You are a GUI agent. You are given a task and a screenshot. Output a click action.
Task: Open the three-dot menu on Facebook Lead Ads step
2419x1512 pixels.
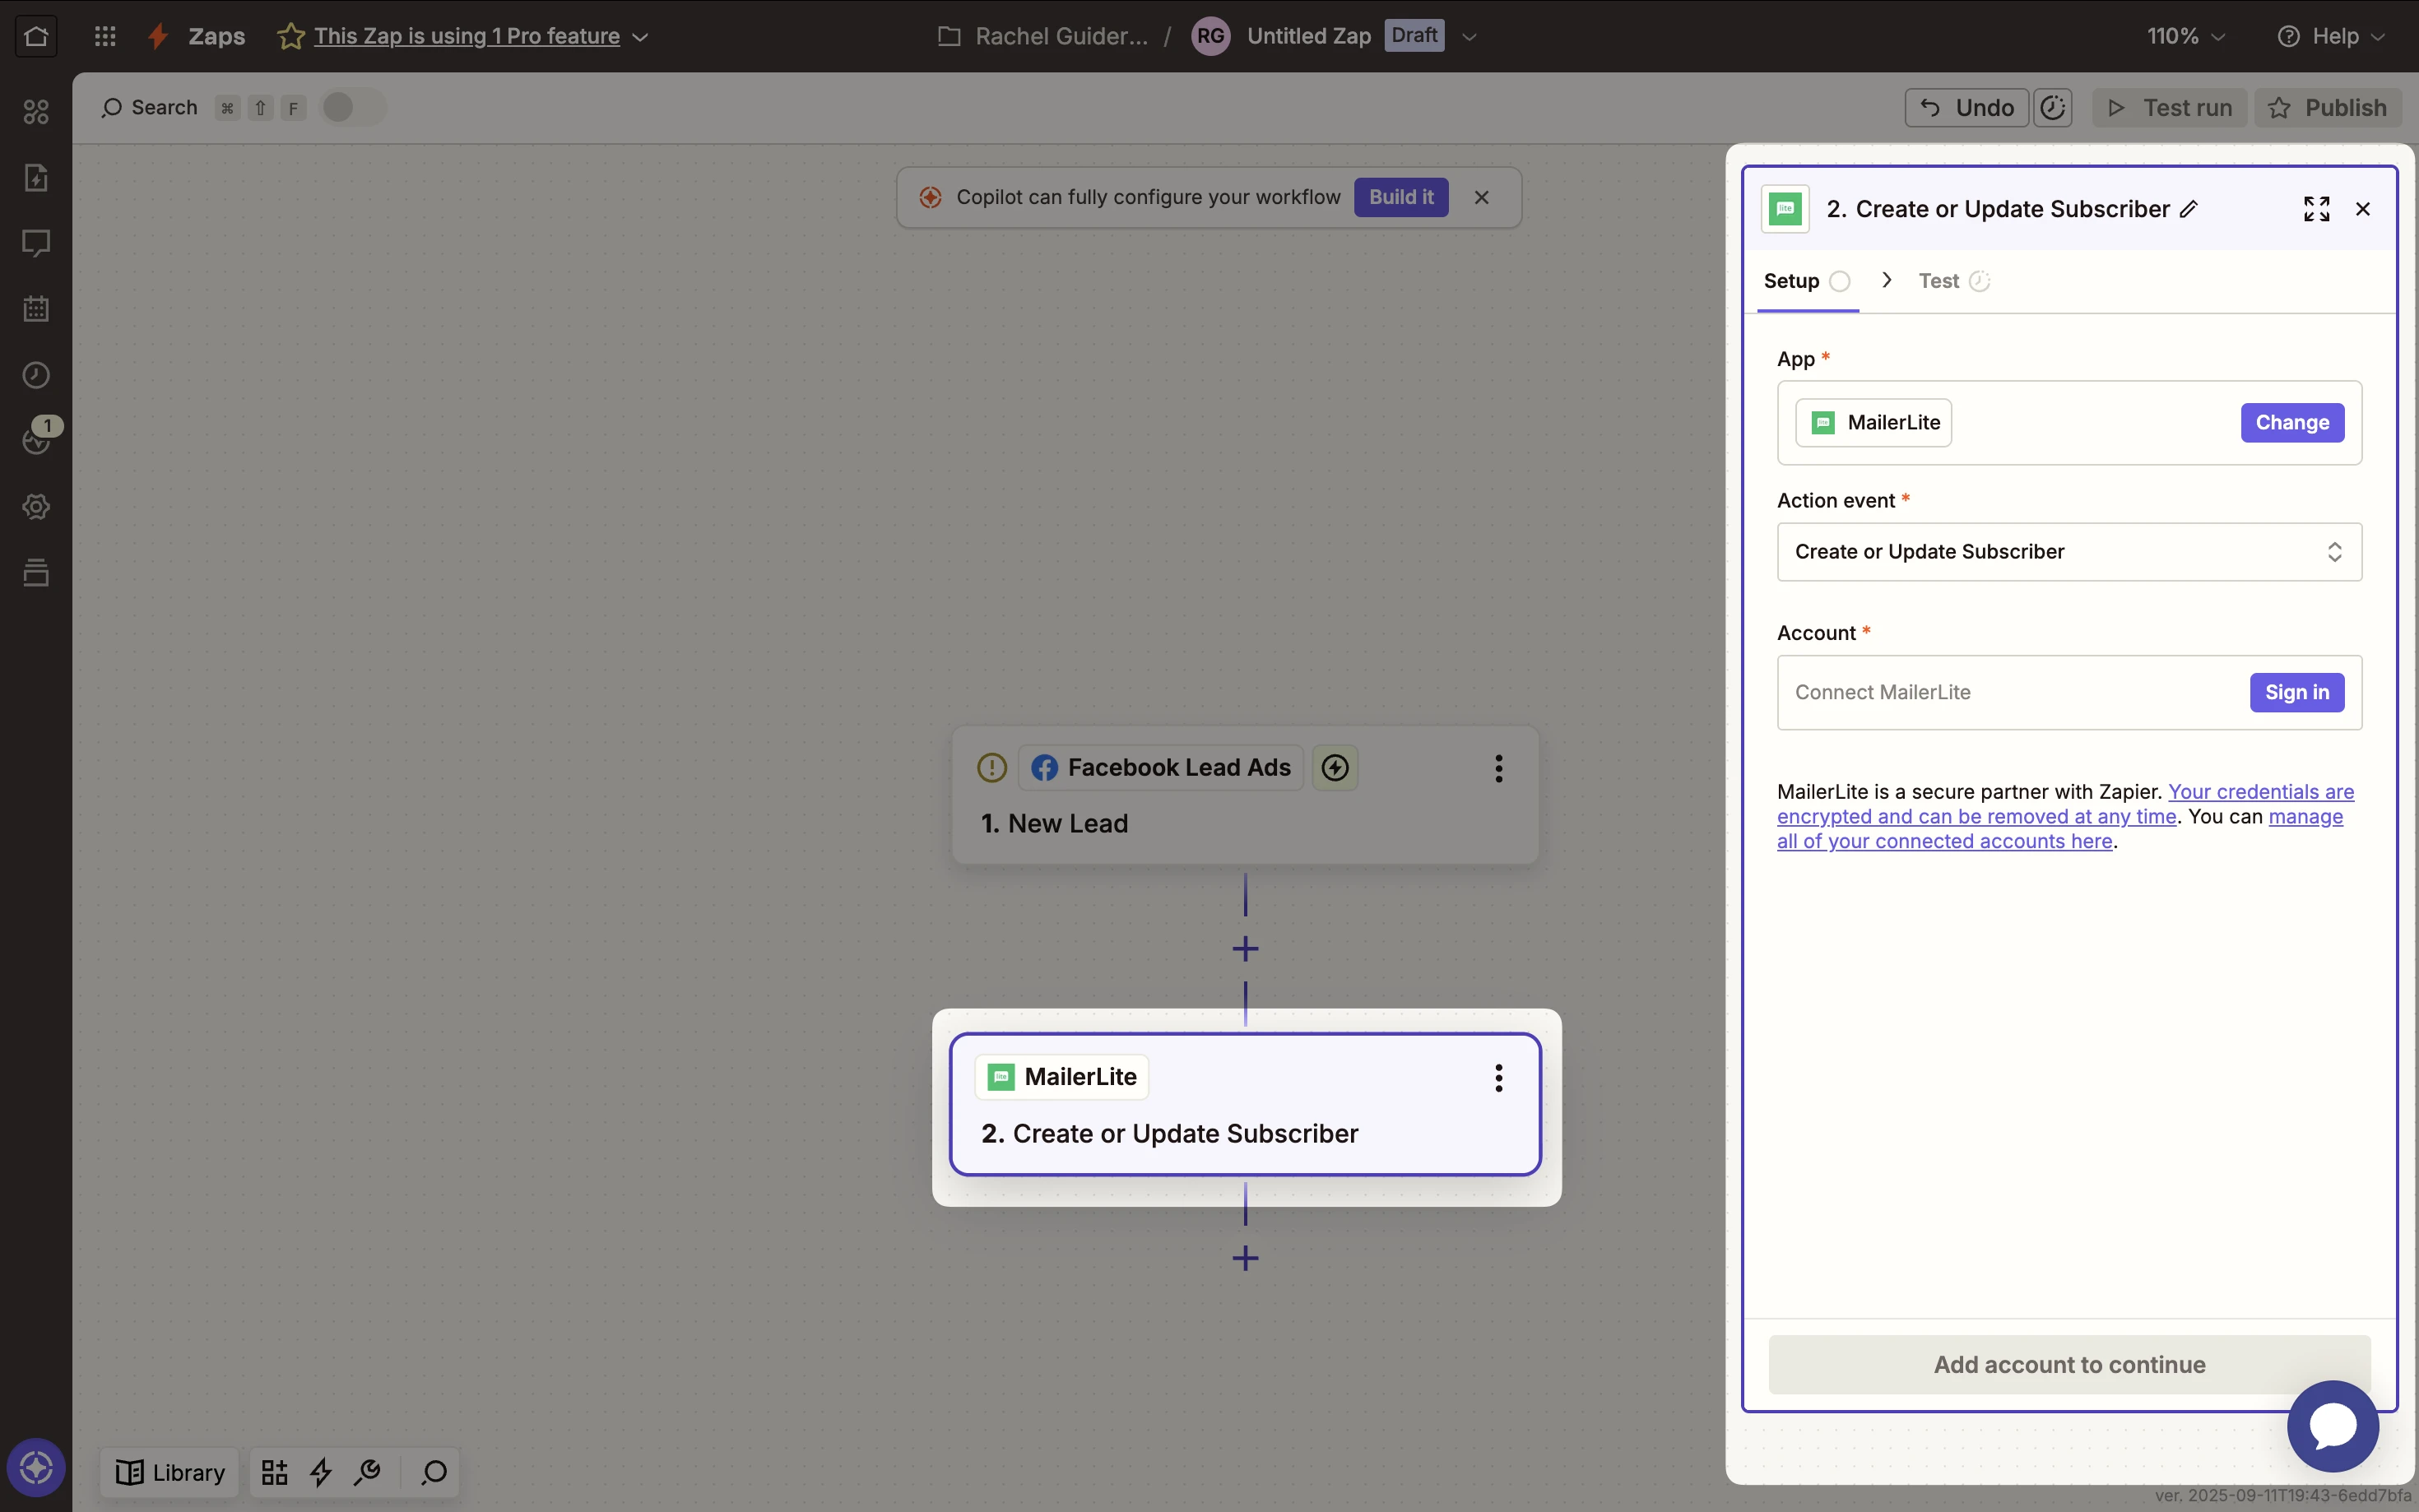pyautogui.click(x=1498, y=768)
